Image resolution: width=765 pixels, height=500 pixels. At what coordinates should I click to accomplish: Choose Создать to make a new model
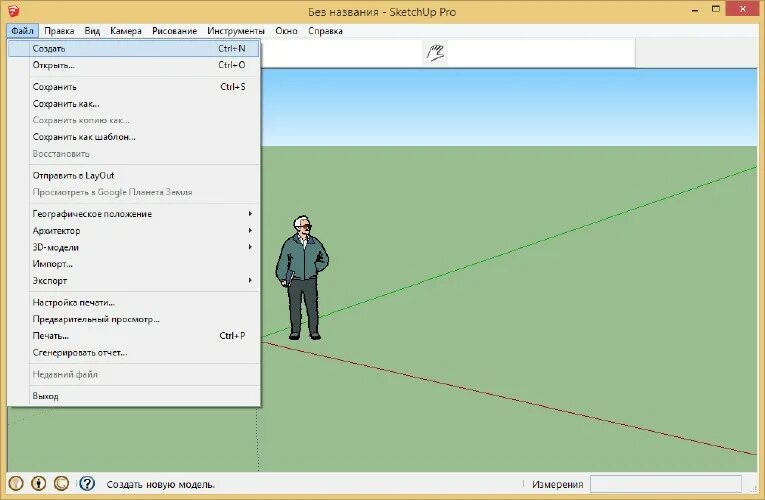tap(134, 48)
